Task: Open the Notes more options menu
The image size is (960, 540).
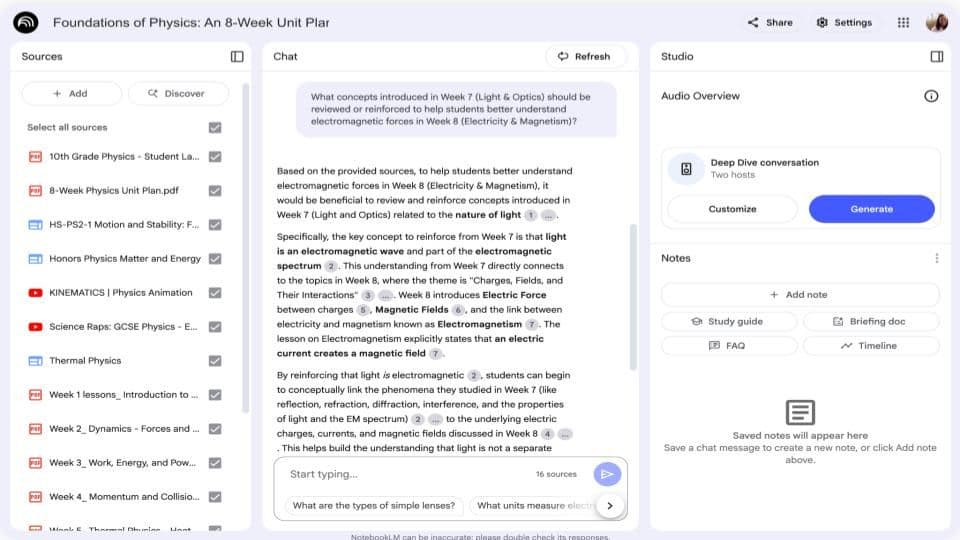Action: 936,258
